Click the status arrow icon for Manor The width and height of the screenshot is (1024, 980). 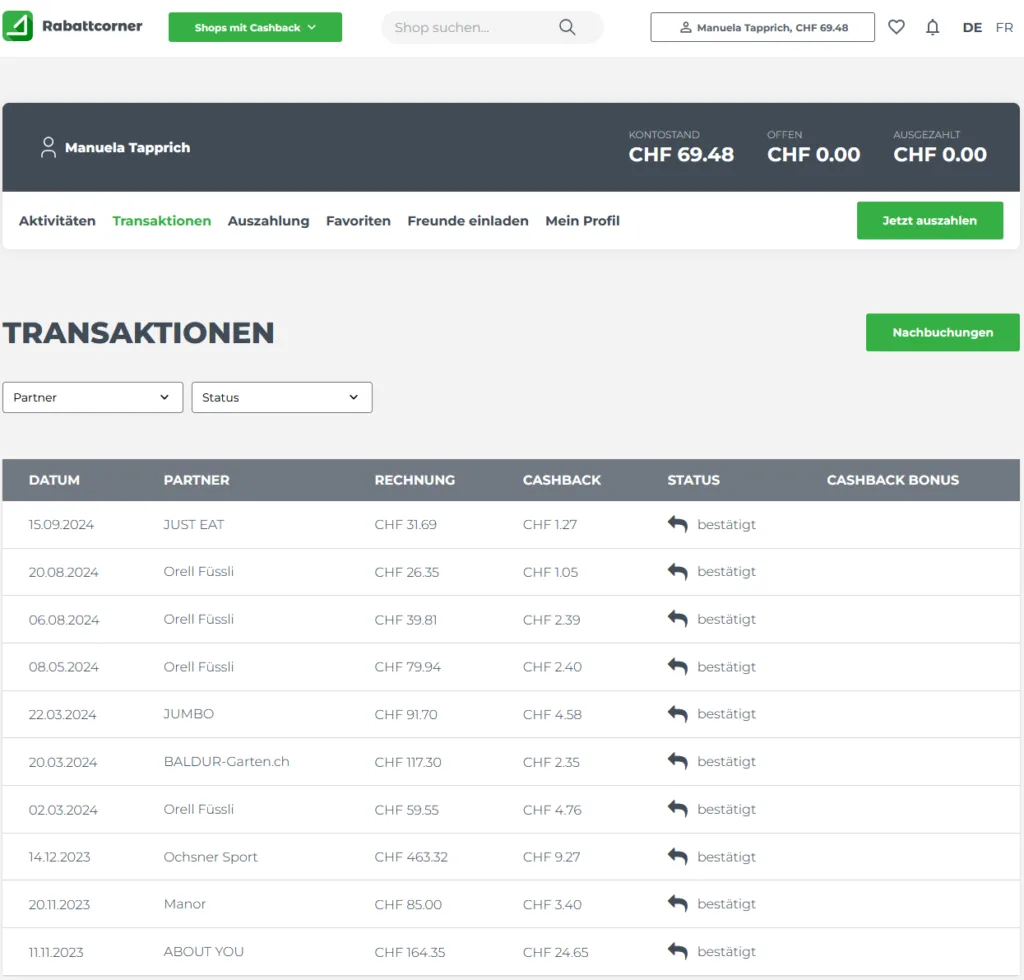click(677, 904)
